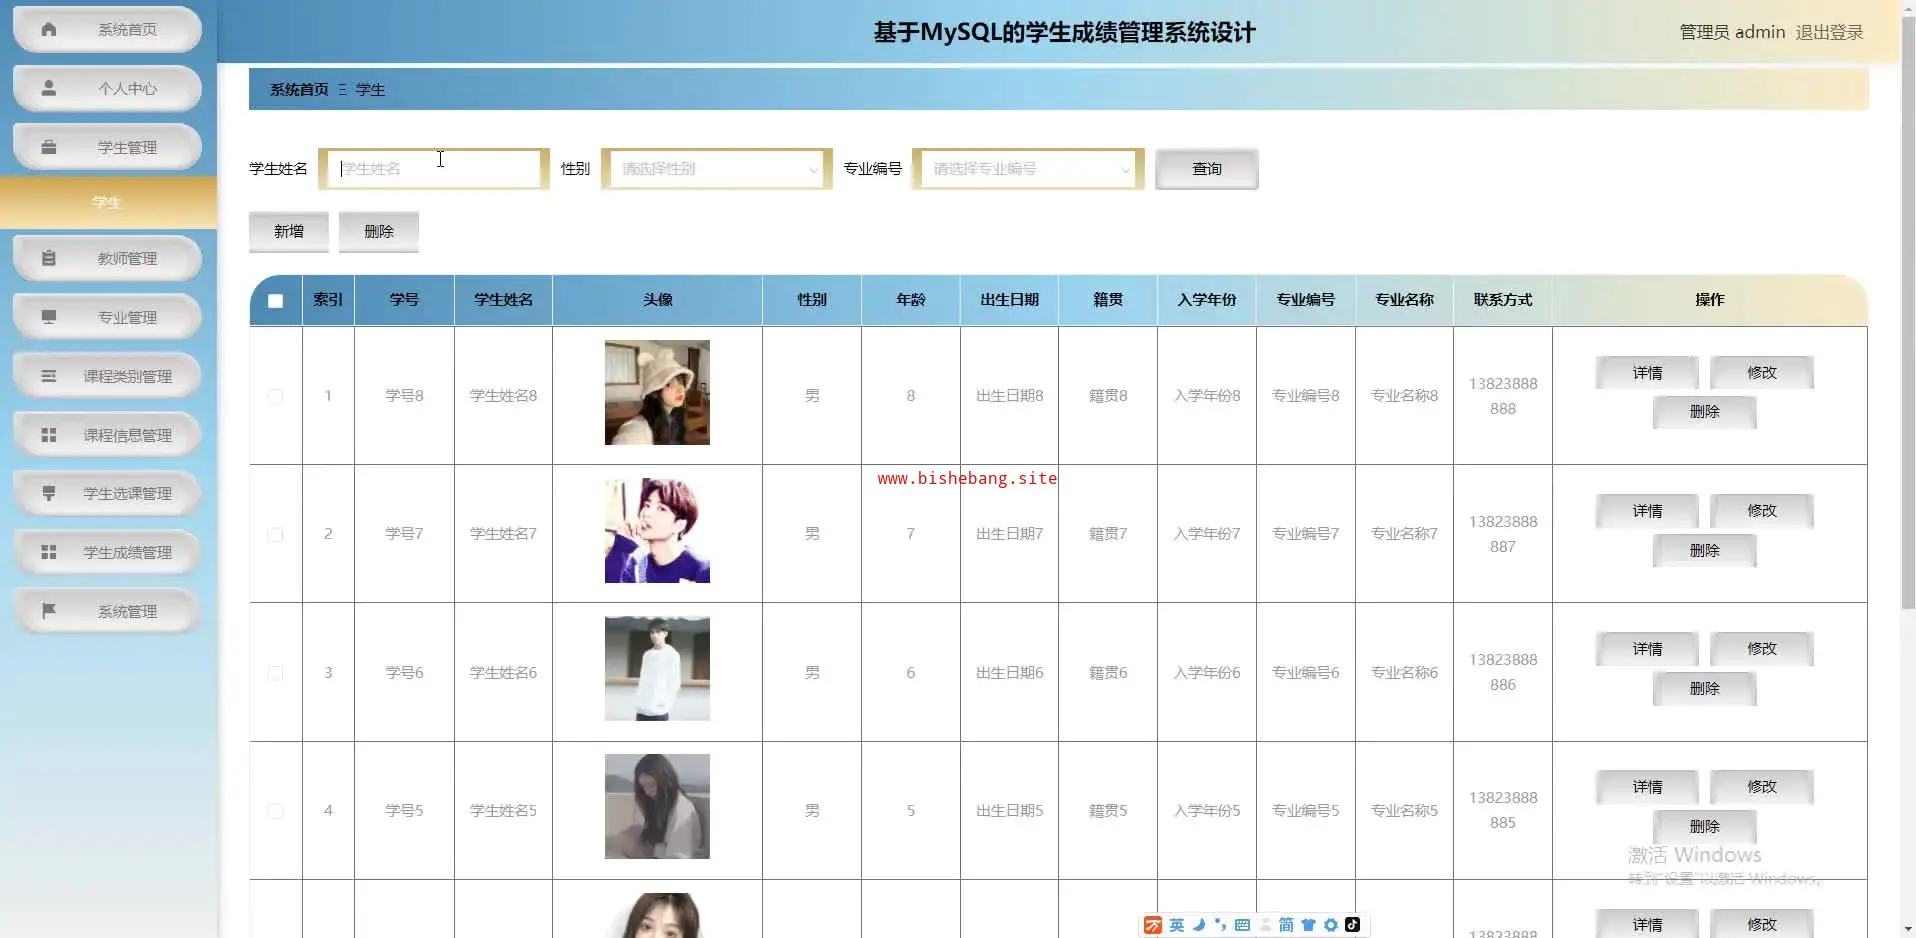Click 删除 in the 学生姓名6 row
The image size is (1916, 938).
click(1705, 688)
